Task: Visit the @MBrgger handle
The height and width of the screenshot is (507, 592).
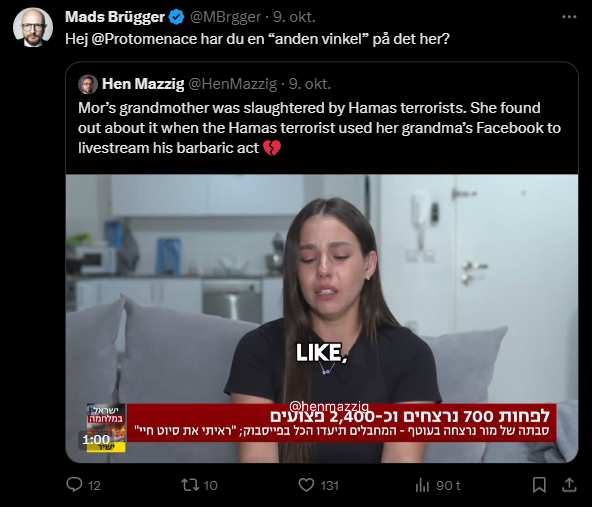Action: [x=225, y=17]
